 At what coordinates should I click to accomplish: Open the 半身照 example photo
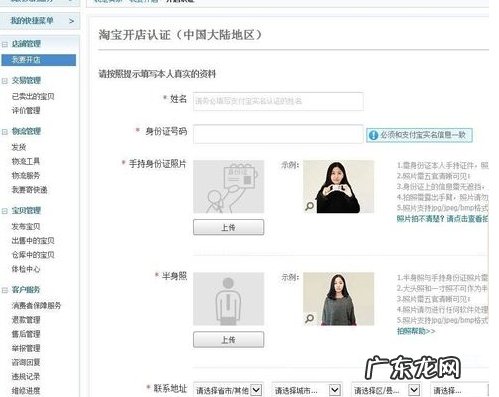coord(339,299)
